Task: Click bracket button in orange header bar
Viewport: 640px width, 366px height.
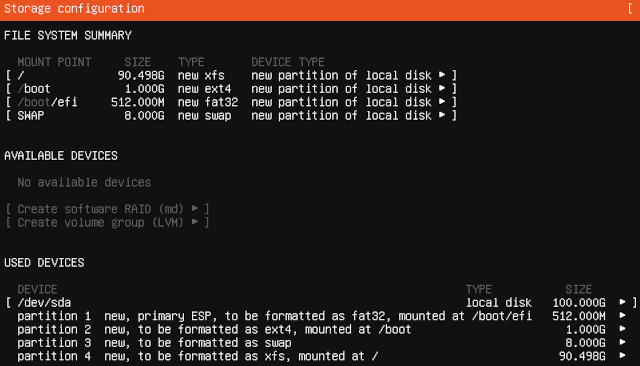Action: pyautogui.click(x=630, y=9)
